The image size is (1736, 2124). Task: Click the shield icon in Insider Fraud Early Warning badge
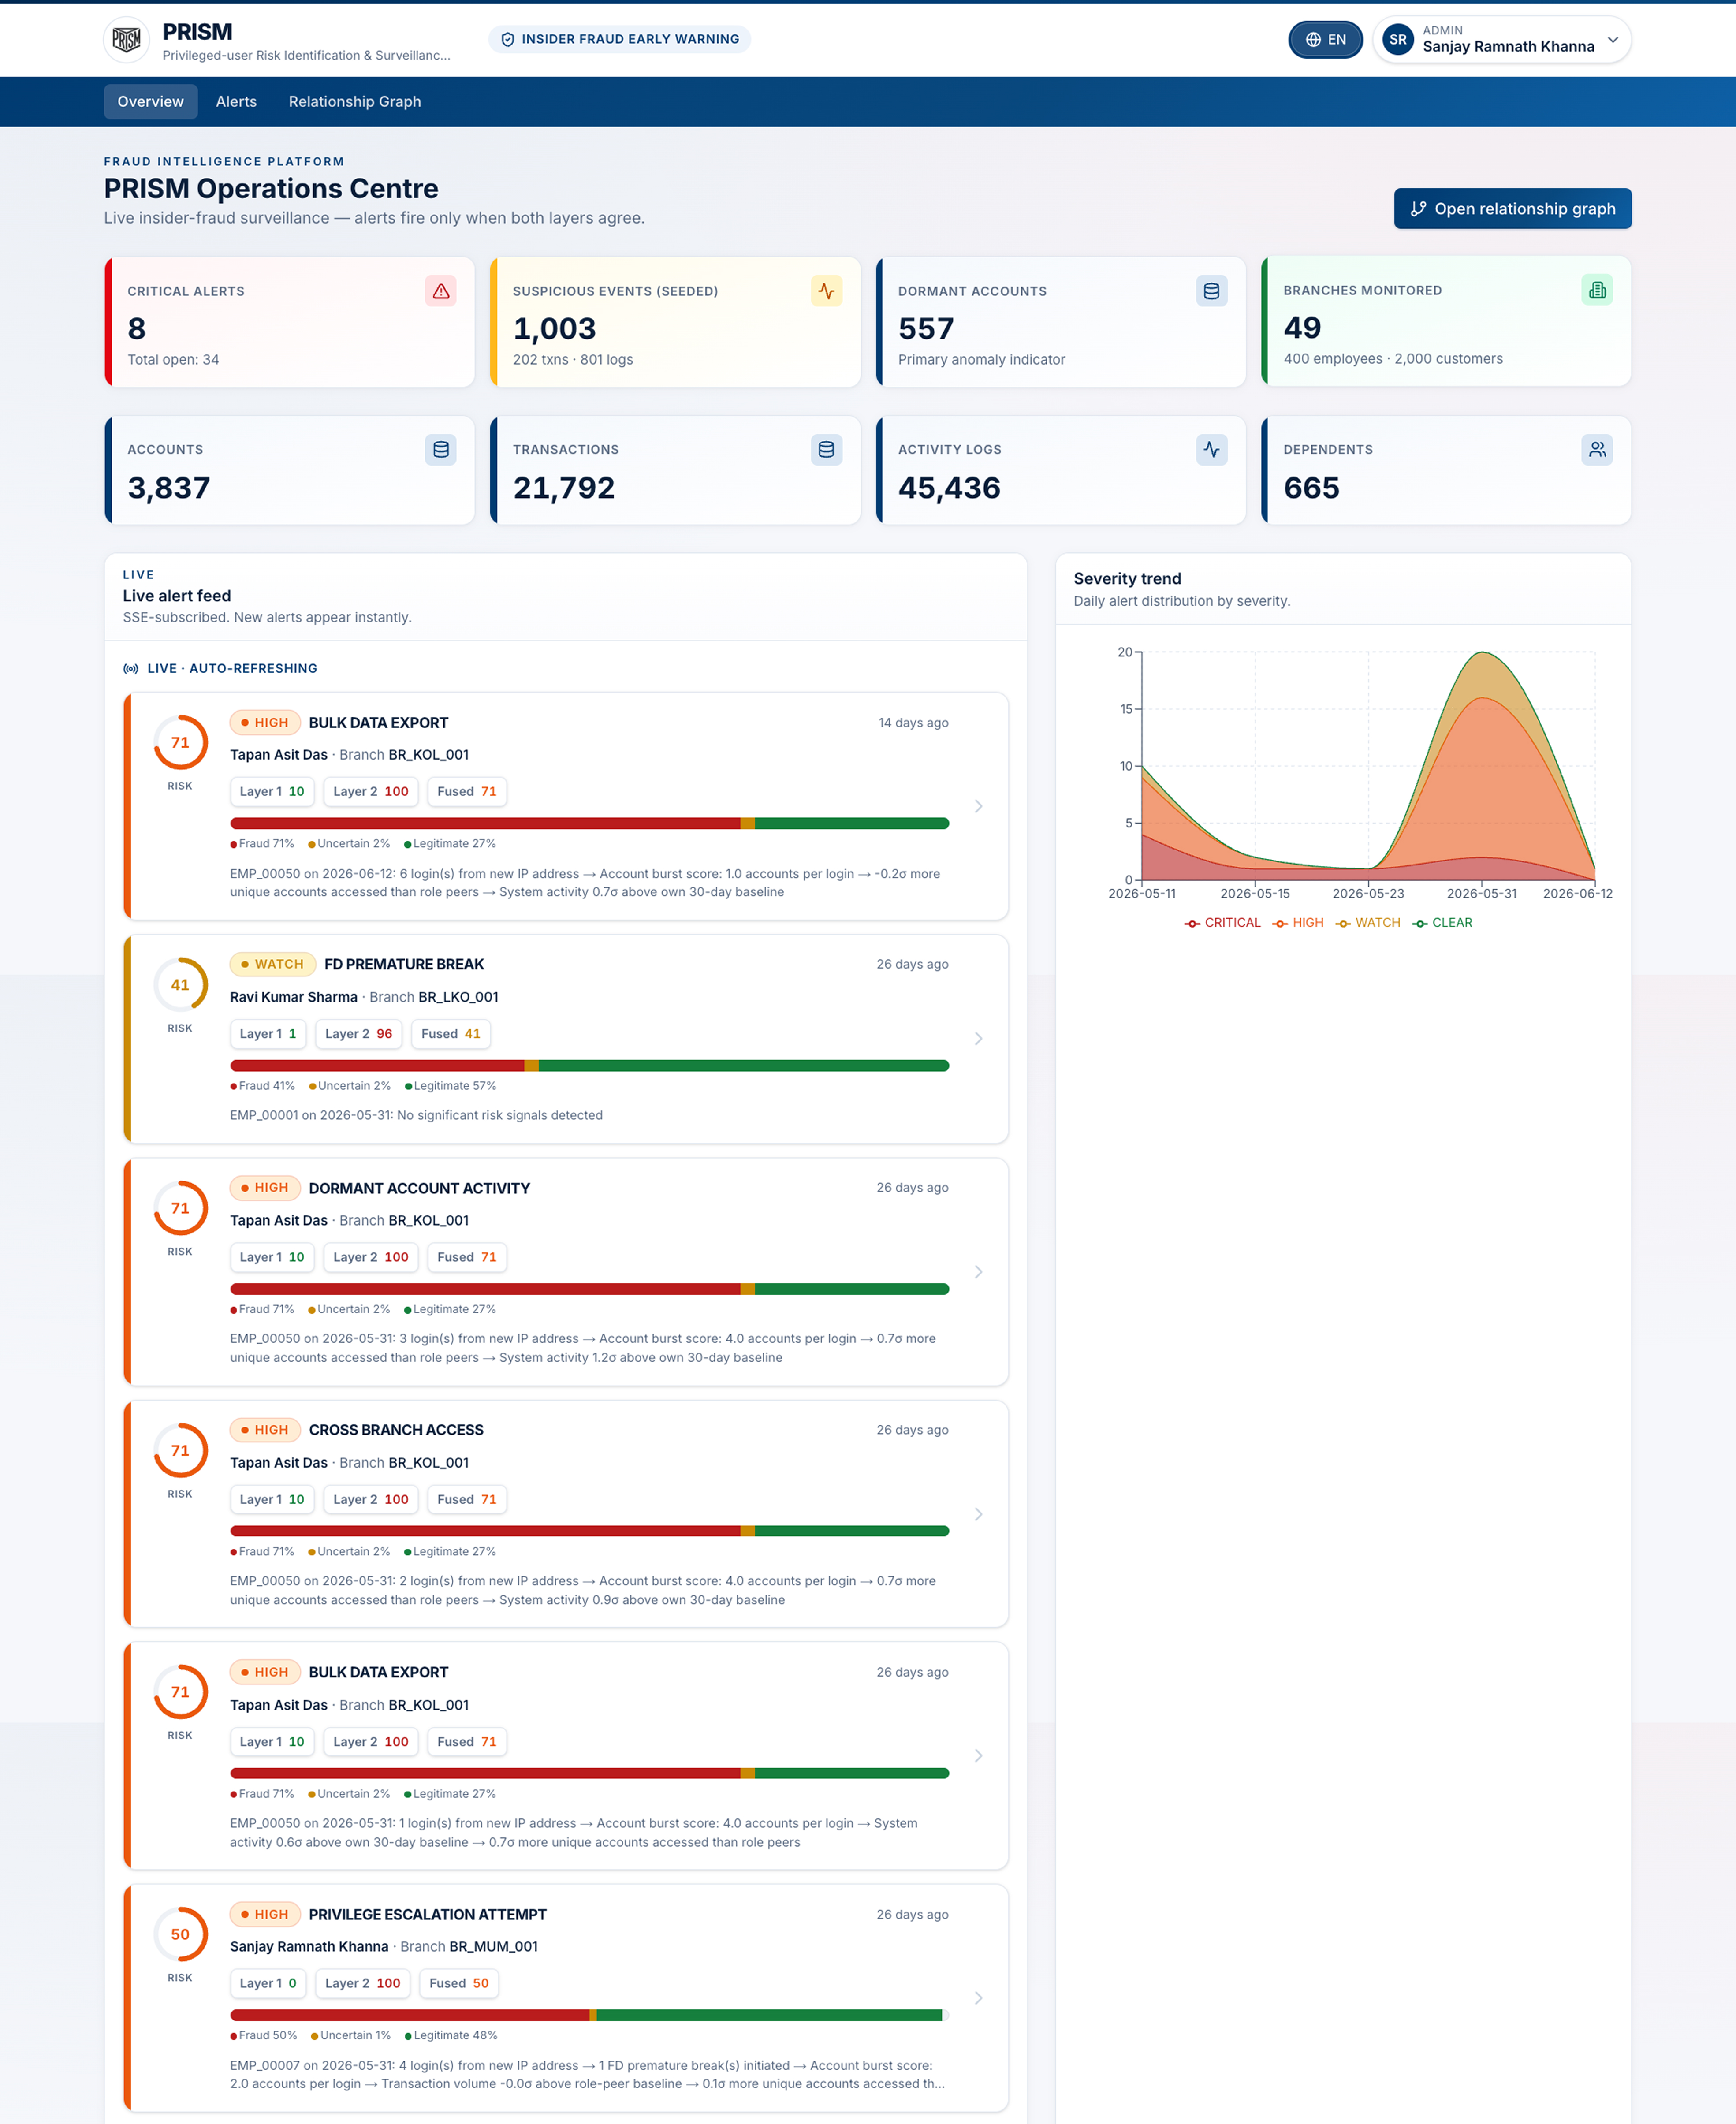coord(508,39)
